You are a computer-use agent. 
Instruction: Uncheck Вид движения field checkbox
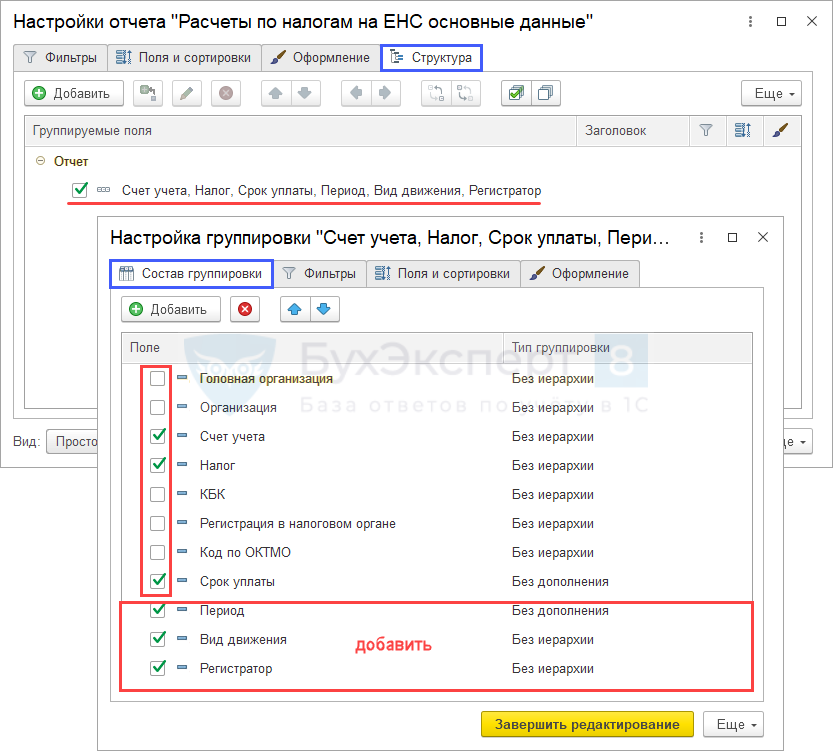click(x=157, y=639)
